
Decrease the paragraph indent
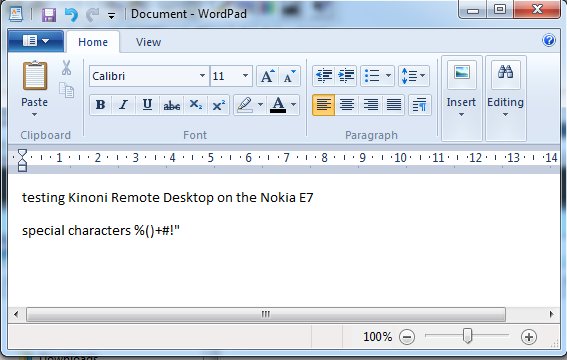tap(324, 76)
